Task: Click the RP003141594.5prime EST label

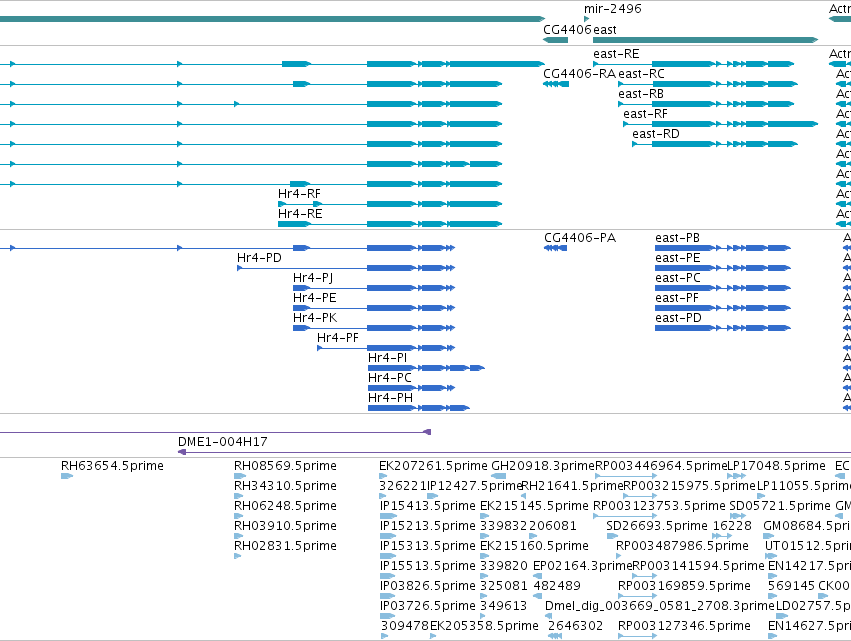Action: pos(698,566)
